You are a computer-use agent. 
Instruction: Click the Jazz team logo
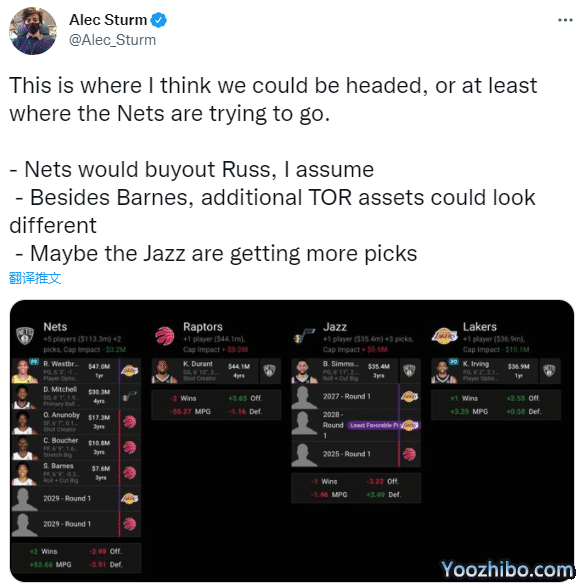(x=305, y=335)
